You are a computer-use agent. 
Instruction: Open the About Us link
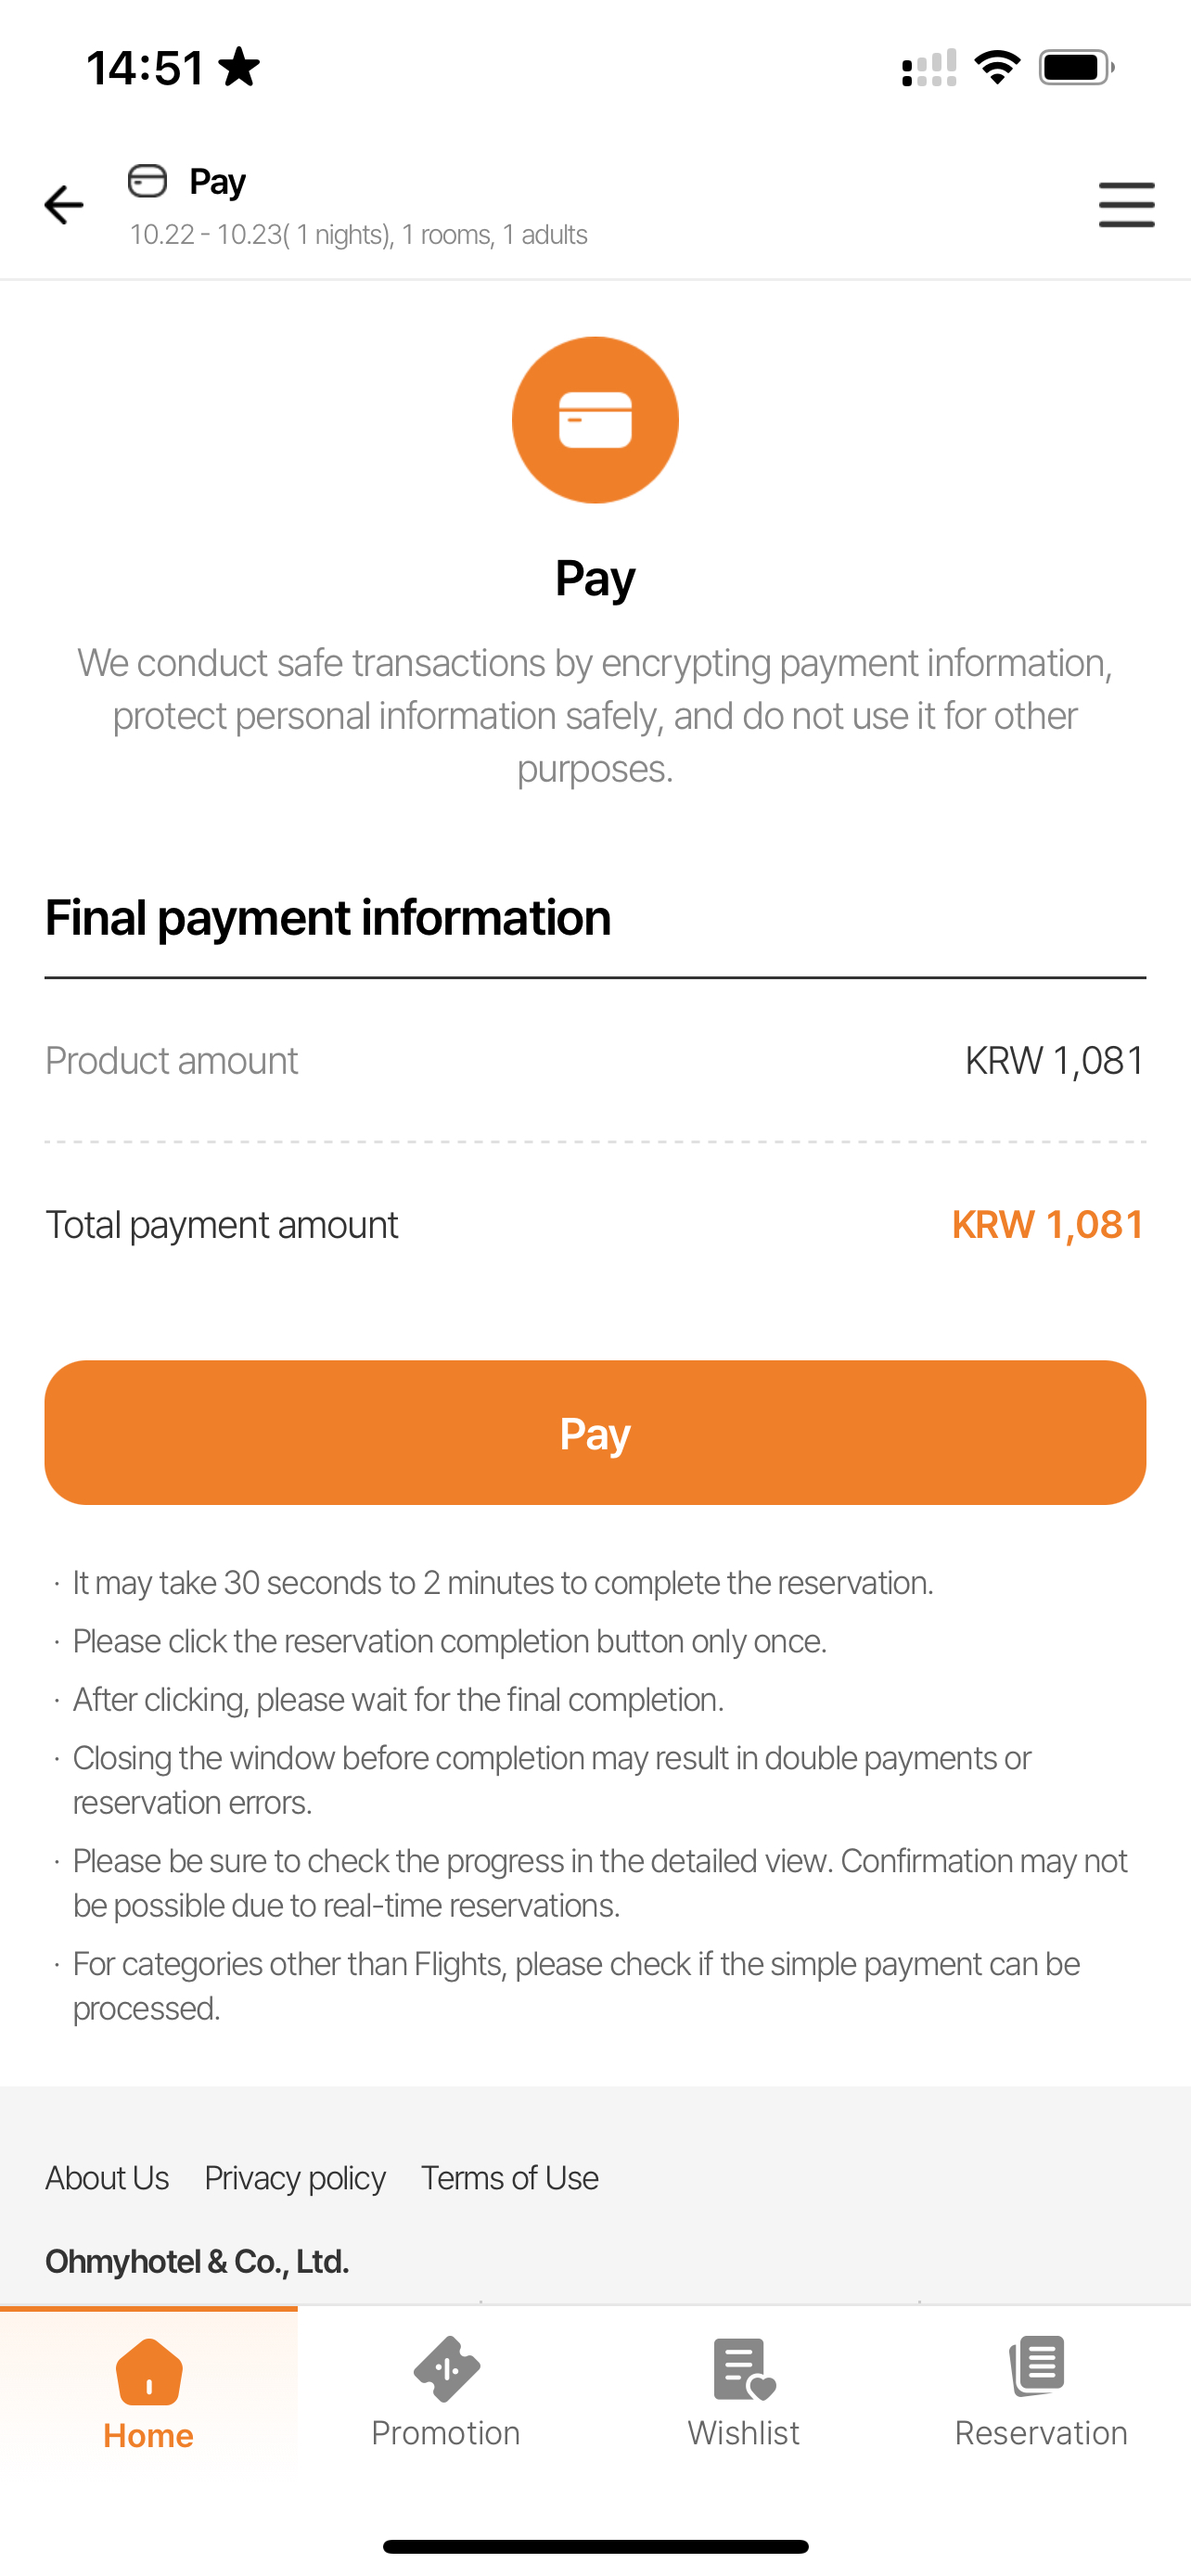107,2178
